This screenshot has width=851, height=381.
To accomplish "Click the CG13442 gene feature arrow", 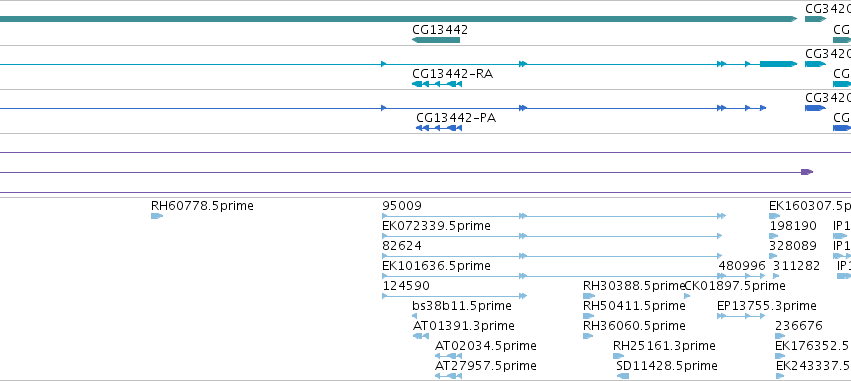I will pos(436,40).
